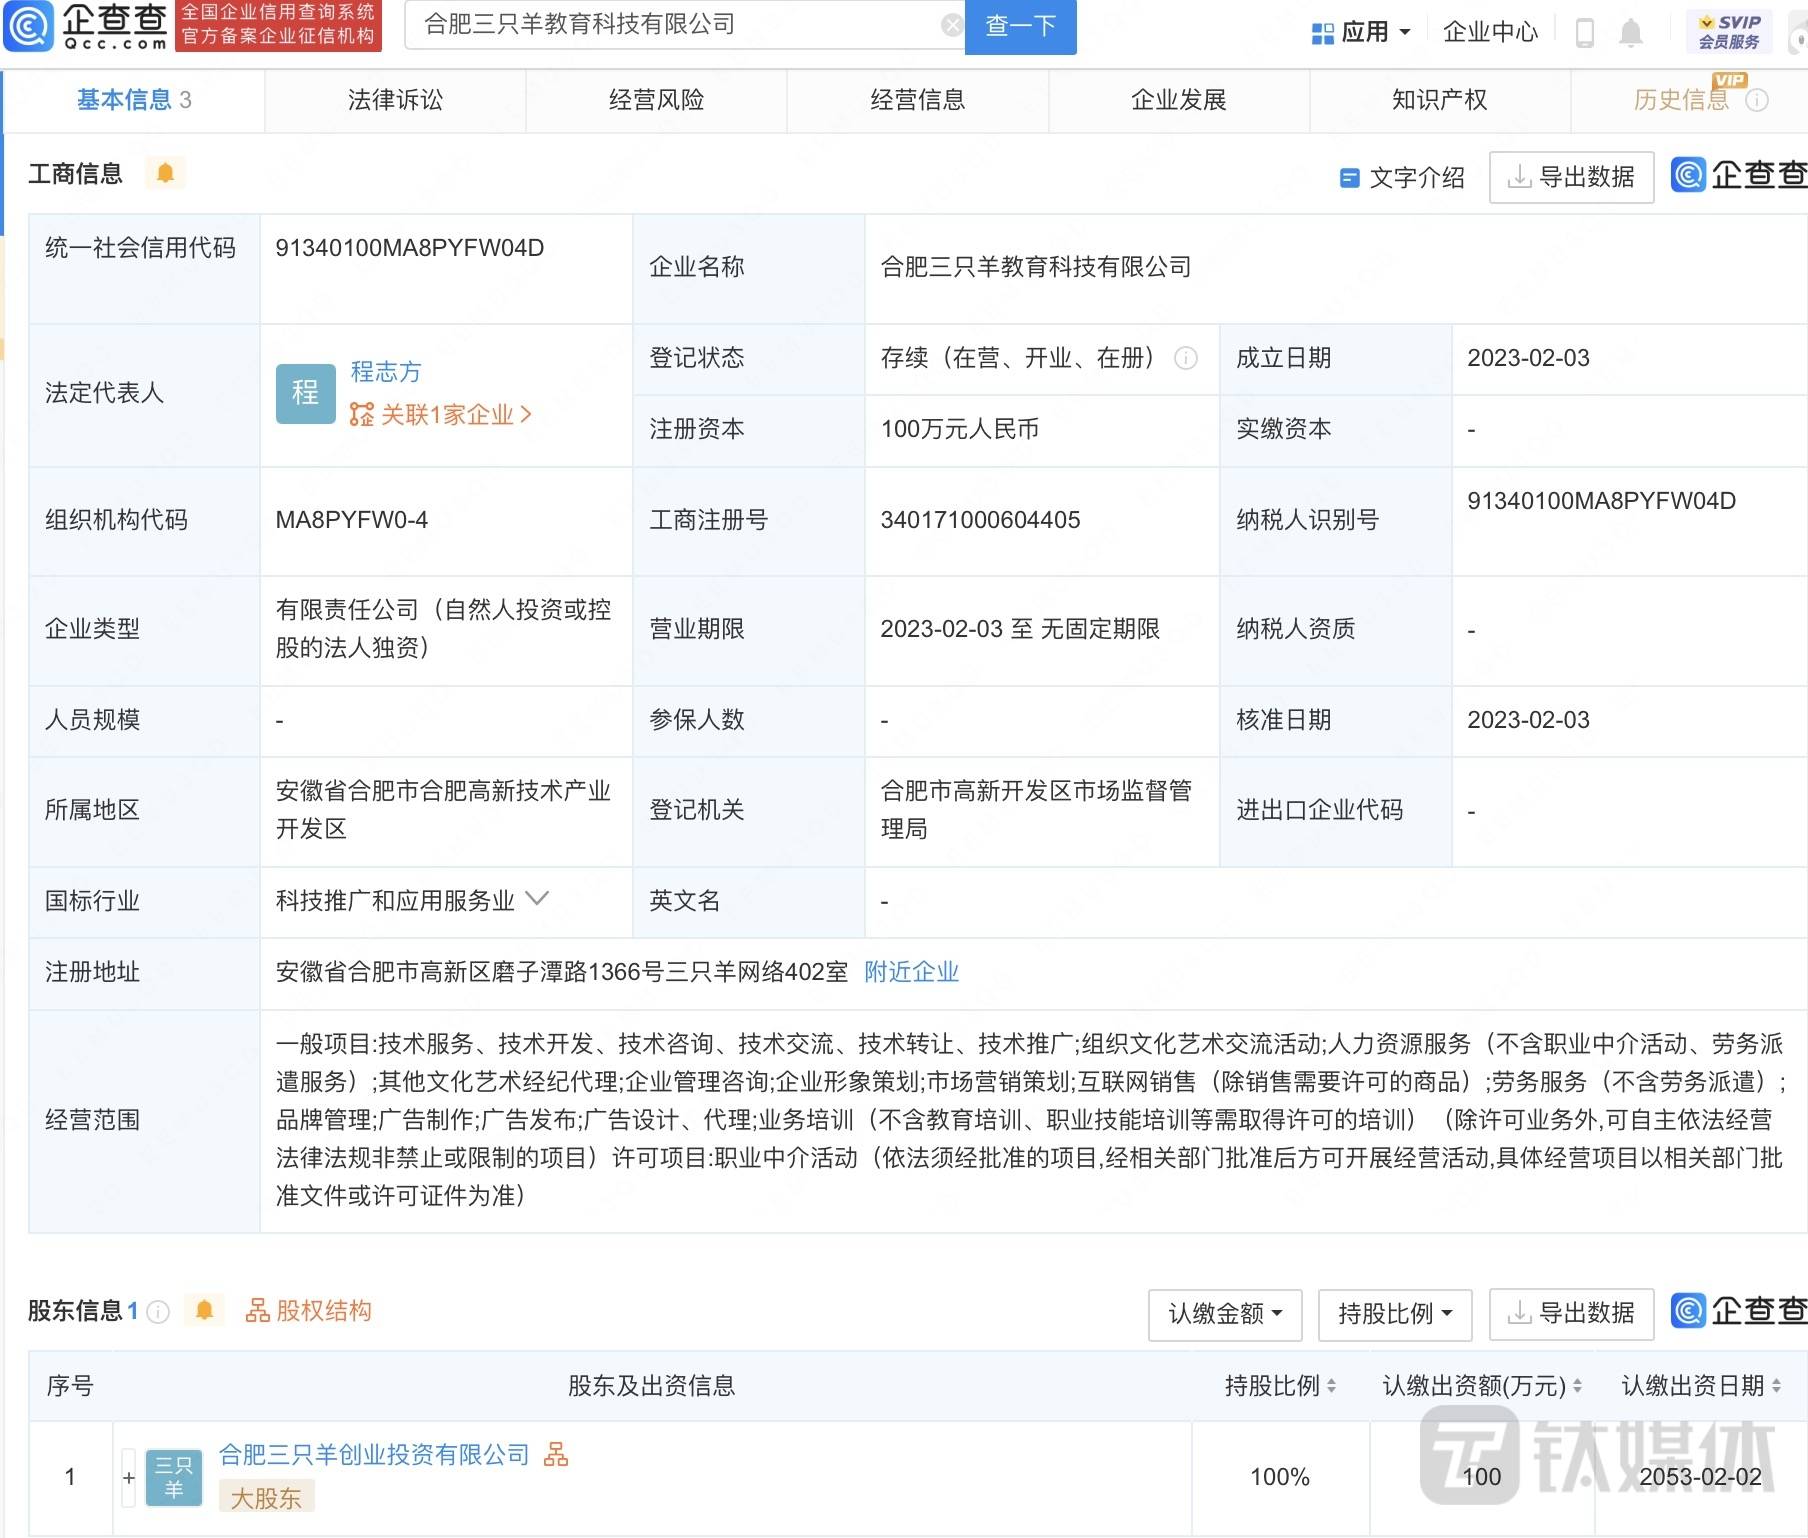Click the 100% shareholding value
The image size is (1808, 1538).
(1280, 1477)
